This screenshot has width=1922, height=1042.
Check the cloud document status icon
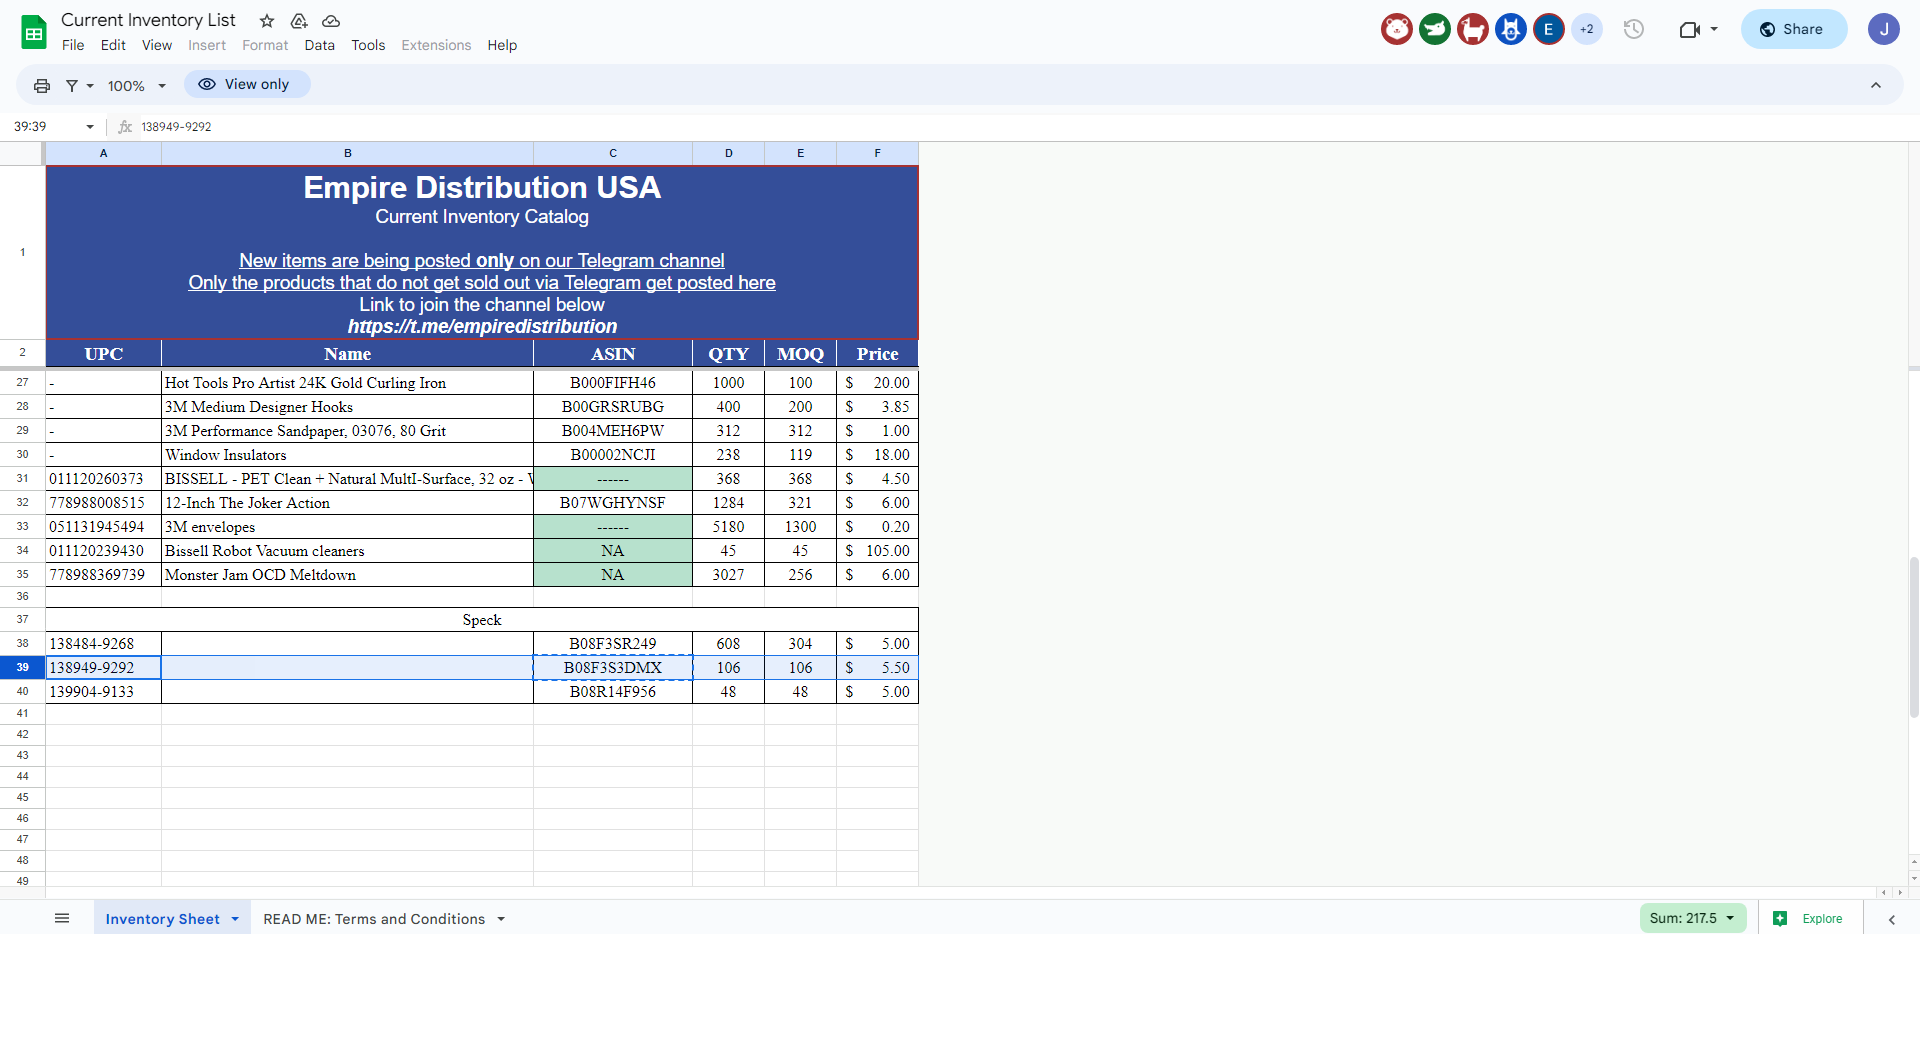pos(331,21)
